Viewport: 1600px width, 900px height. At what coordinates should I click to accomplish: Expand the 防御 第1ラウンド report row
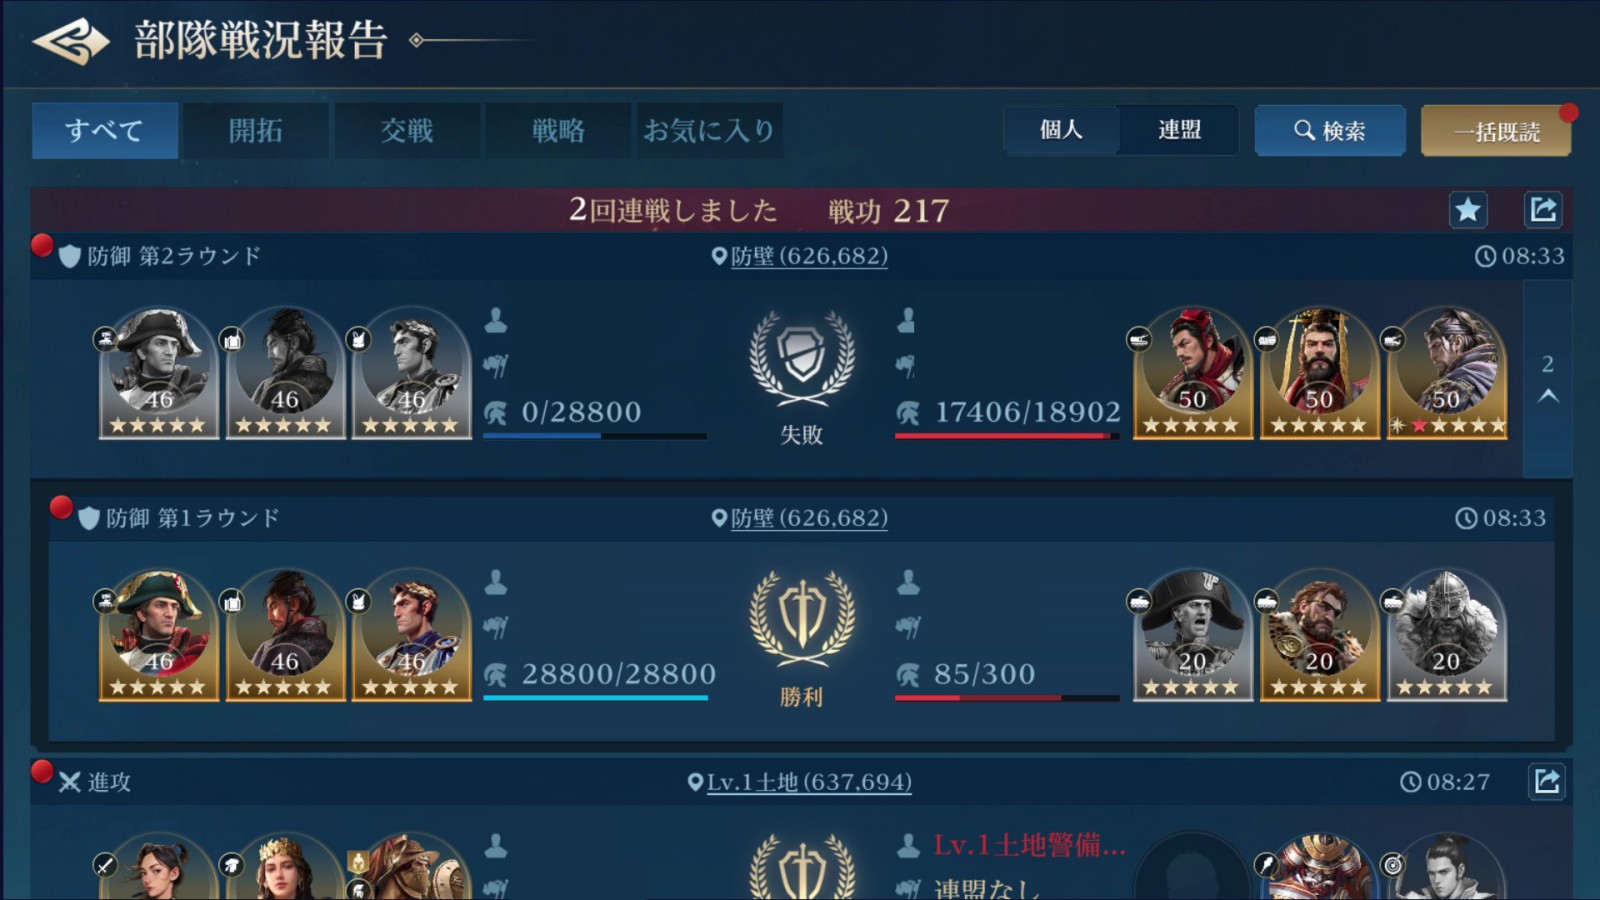pyautogui.click(x=802, y=518)
